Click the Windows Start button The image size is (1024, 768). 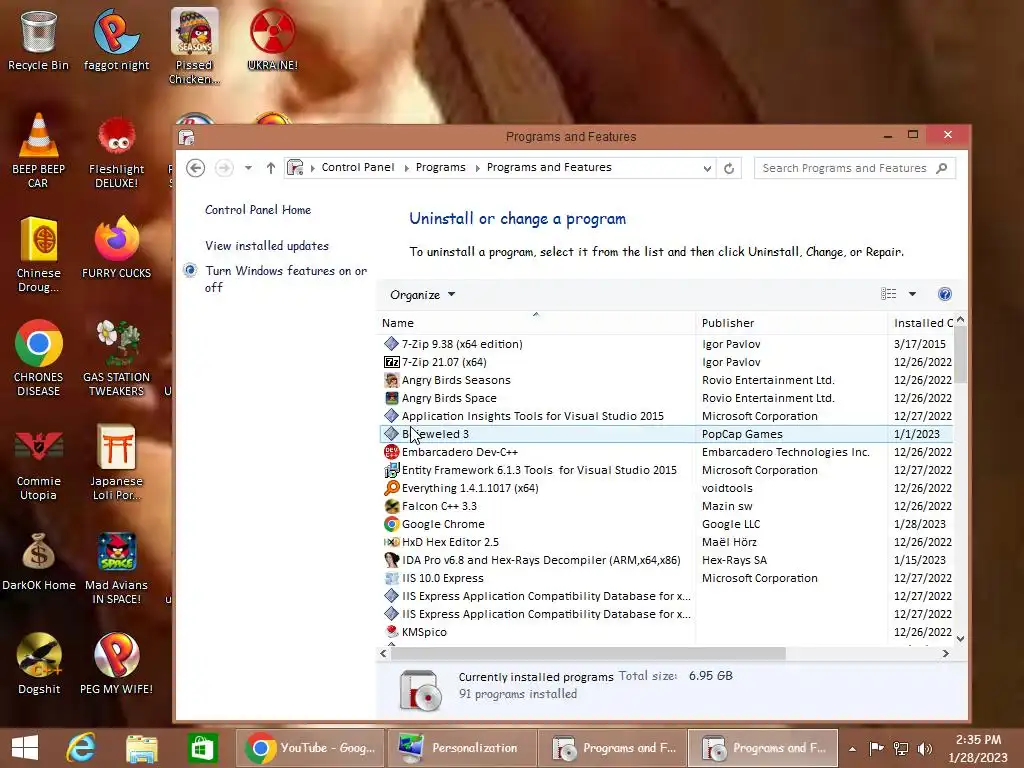tap(25, 748)
